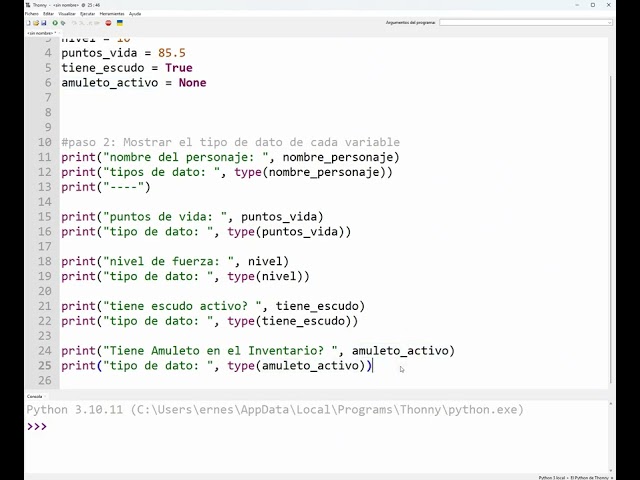Select the Consola panel tab
This screenshot has height=480, width=640.
[x=35, y=396]
